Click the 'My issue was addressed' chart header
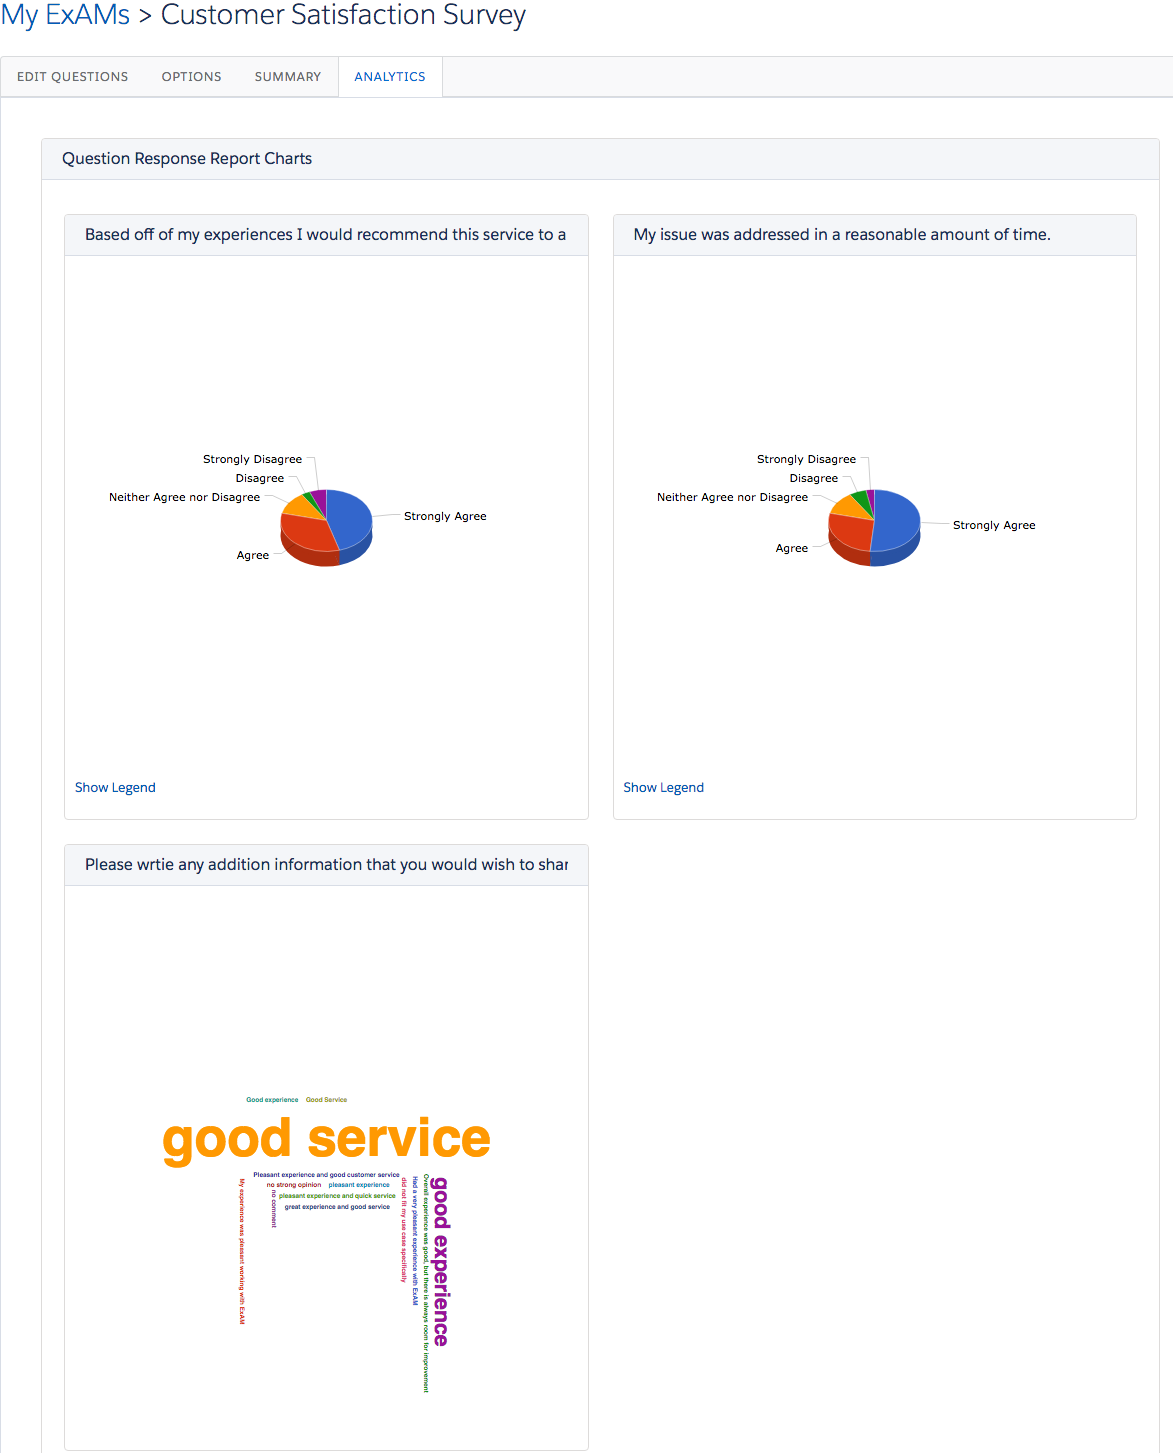 (x=842, y=235)
